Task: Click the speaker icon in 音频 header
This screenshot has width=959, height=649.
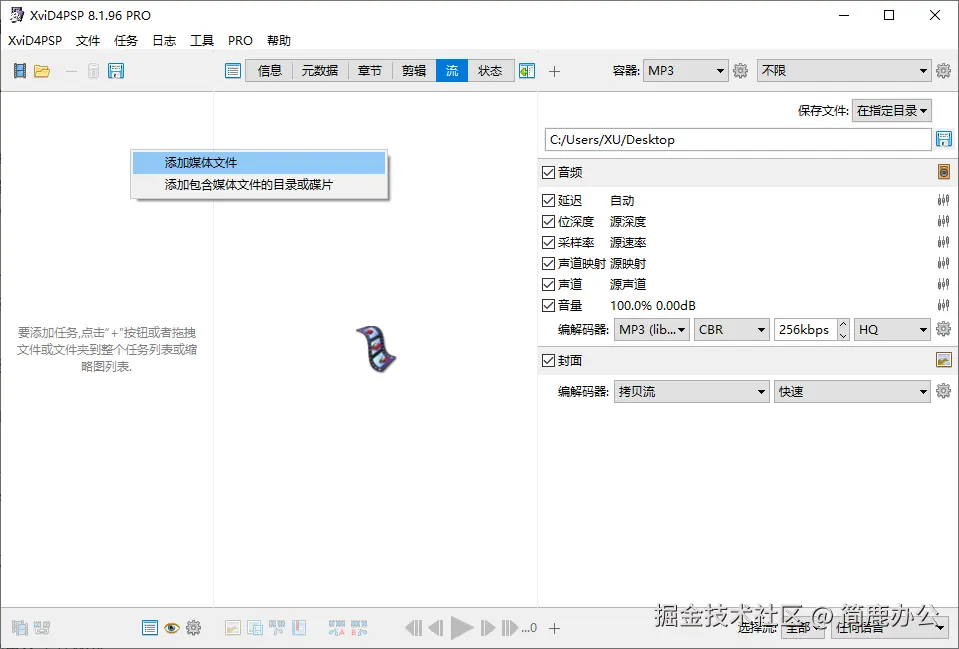Action: pyautogui.click(x=944, y=172)
